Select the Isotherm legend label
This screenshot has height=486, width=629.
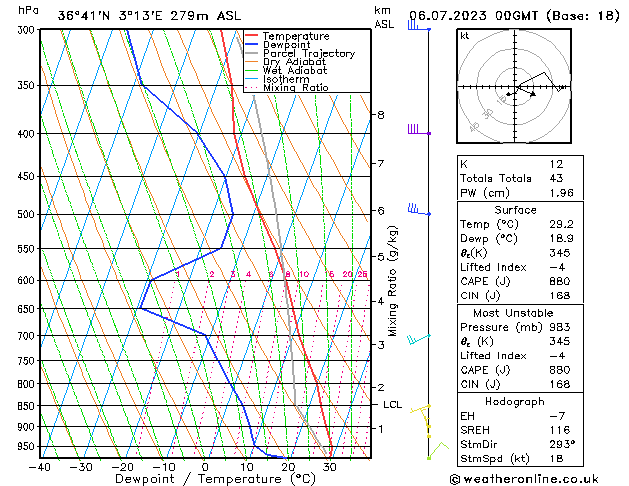286,79
